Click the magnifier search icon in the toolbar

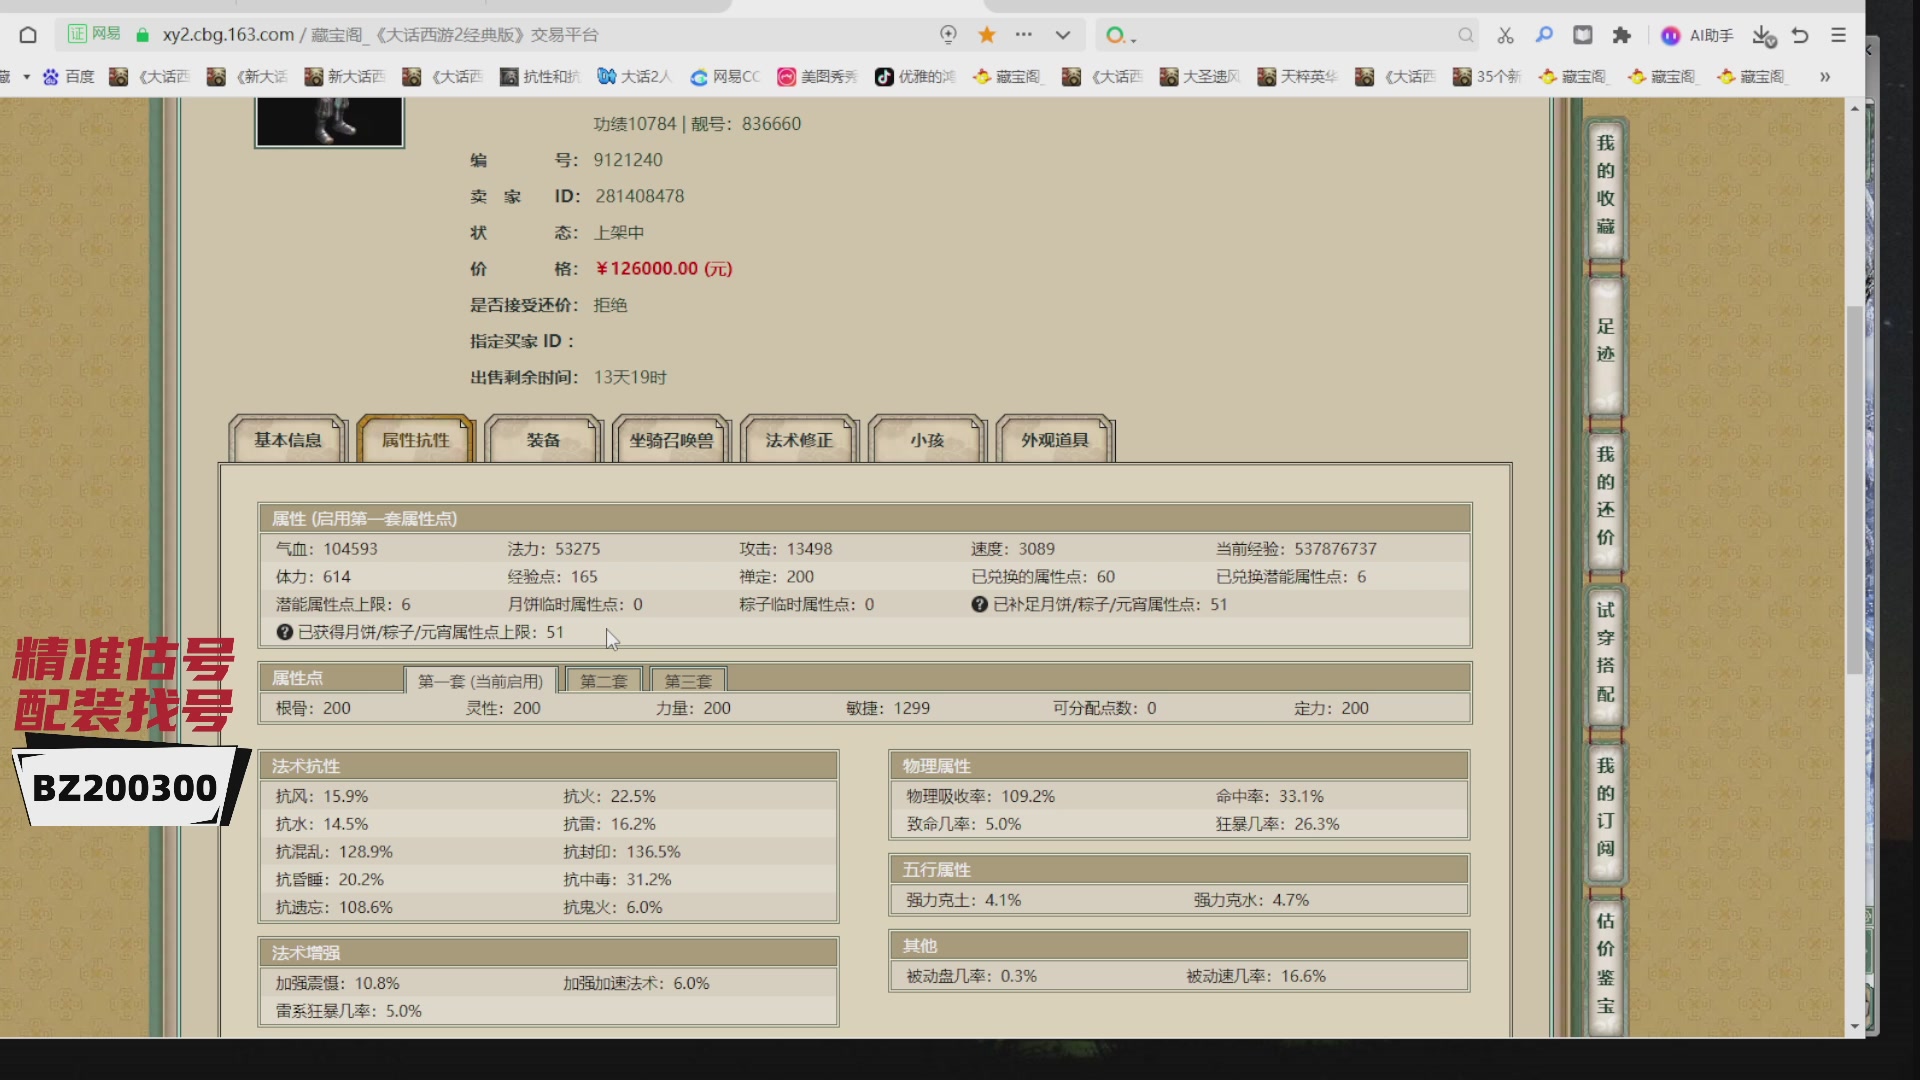coord(1544,35)
